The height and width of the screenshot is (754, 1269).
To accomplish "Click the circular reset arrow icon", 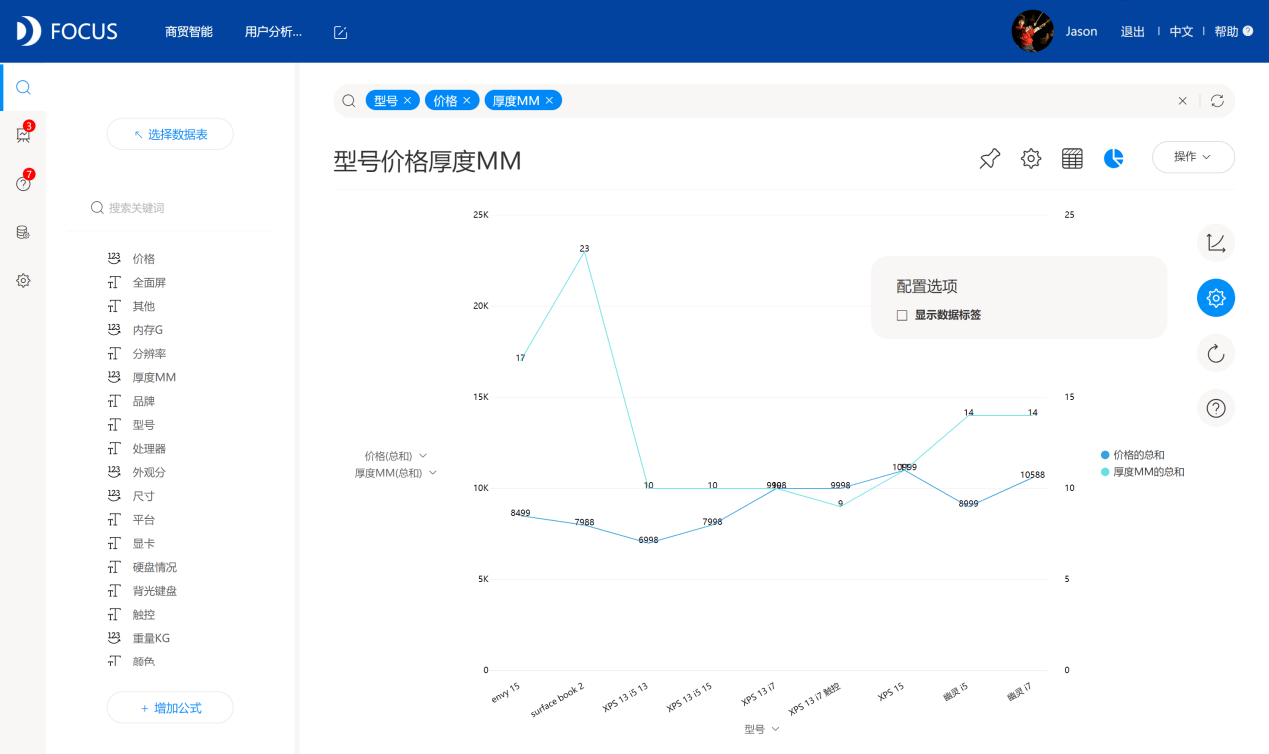I will pyautogui.click(x=1215, y=353).
